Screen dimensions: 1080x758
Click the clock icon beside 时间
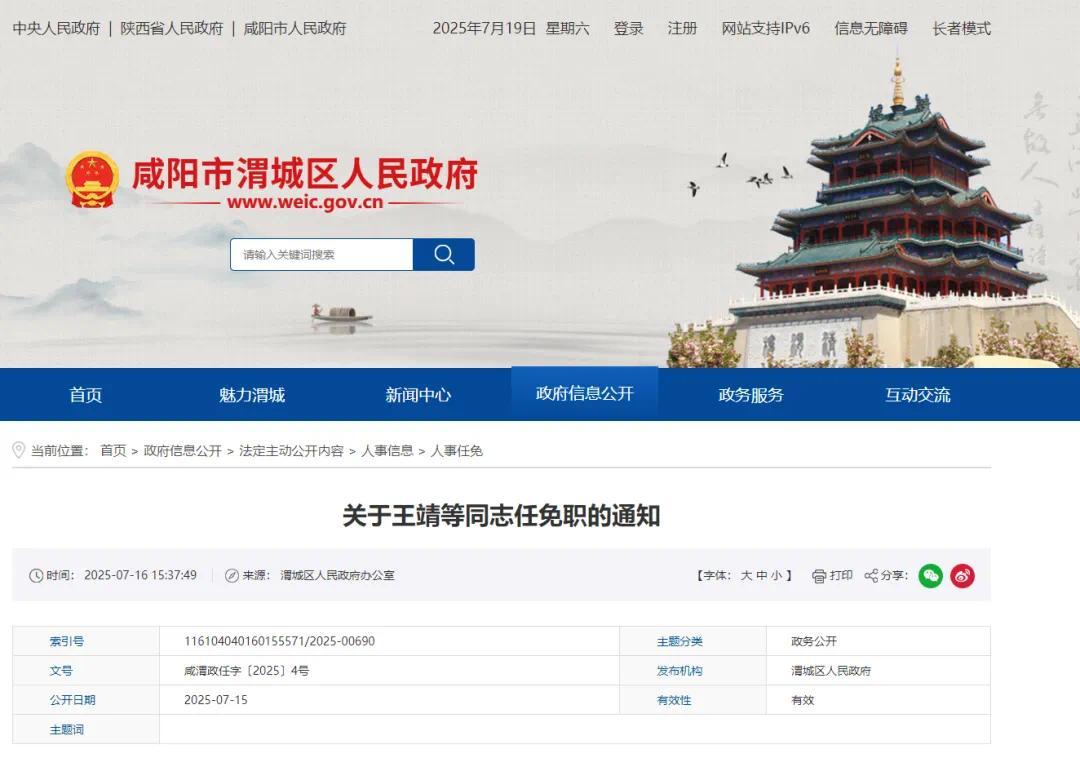click(x=37, y=575)
